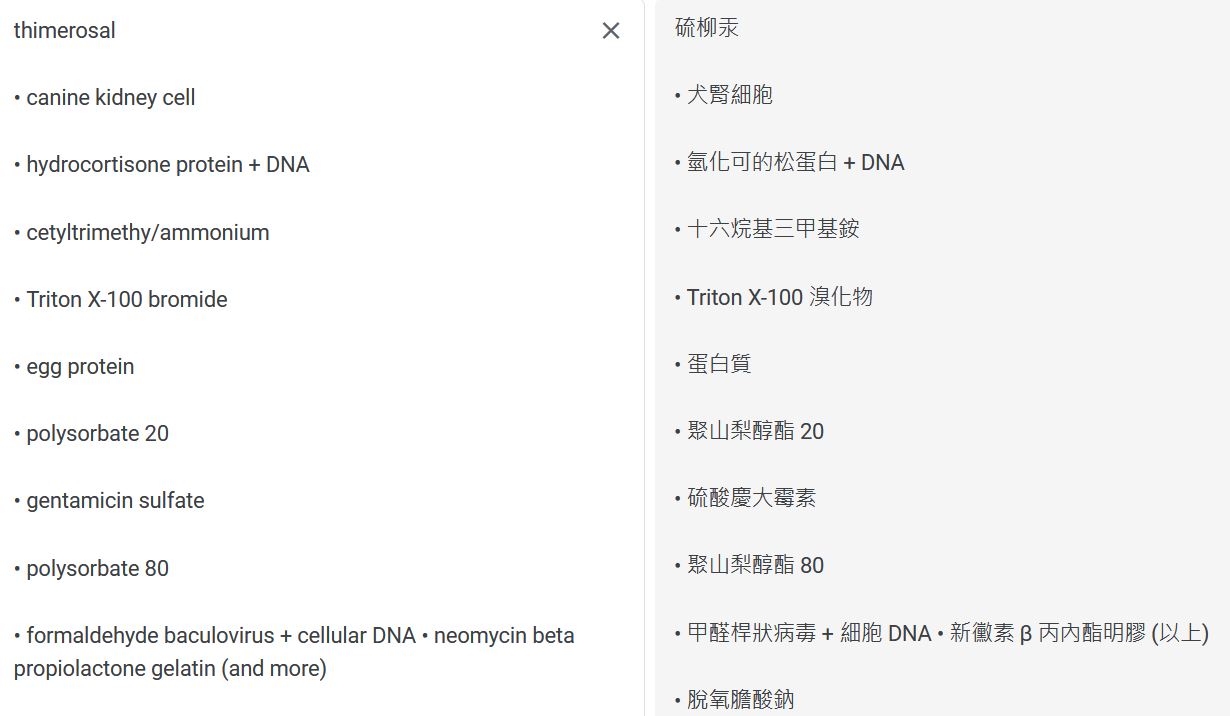Click the translated text '硫柳汞'
1230x716 pixels.
click(707, 28)
